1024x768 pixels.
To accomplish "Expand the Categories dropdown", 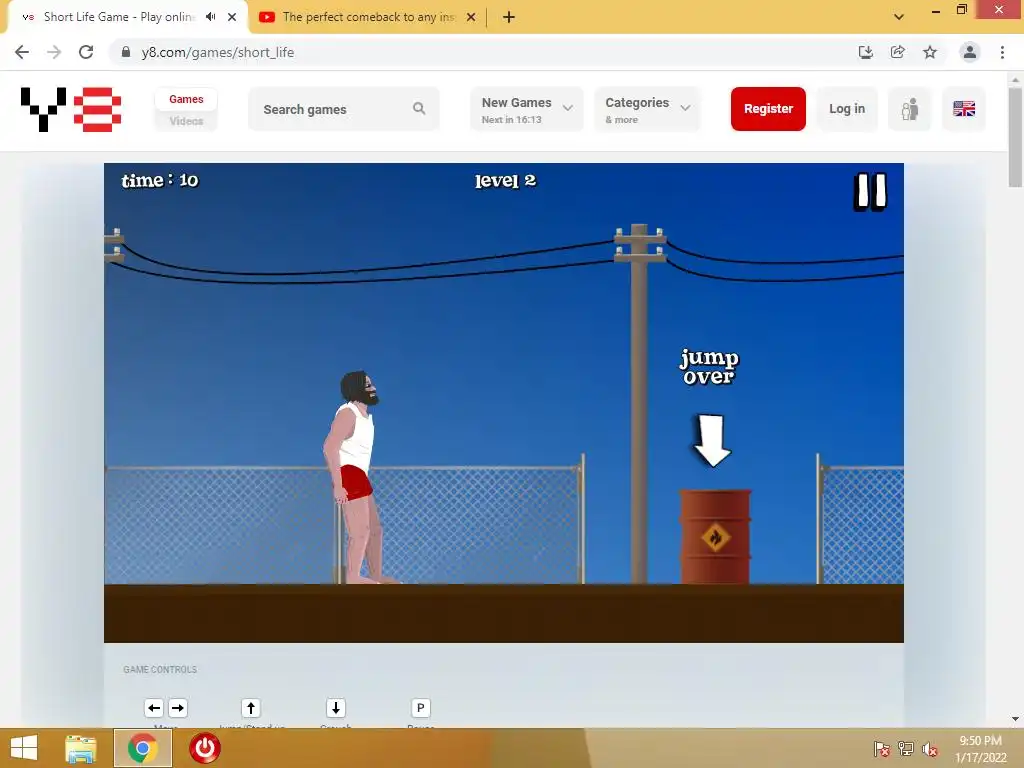I will coord(647,109).
